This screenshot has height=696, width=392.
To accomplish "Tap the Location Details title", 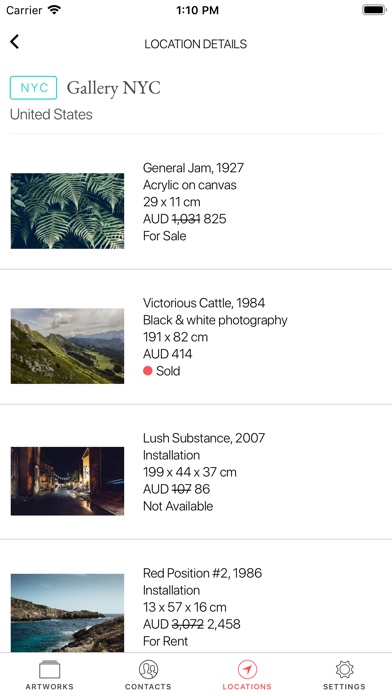I will [x=196, y=44].
